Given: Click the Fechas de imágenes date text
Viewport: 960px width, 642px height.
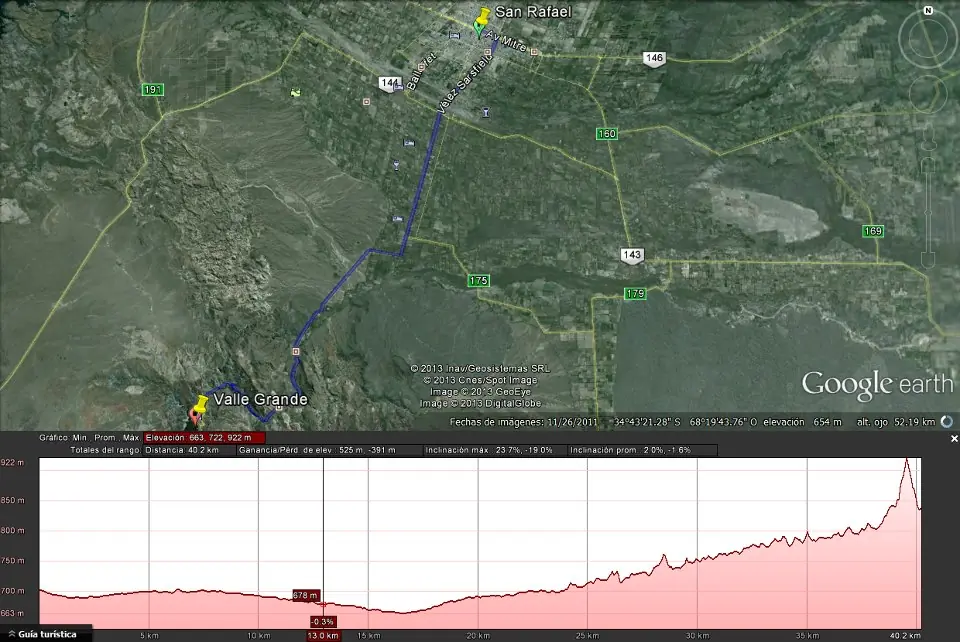Looking at the screenshot, I should 523,422.
